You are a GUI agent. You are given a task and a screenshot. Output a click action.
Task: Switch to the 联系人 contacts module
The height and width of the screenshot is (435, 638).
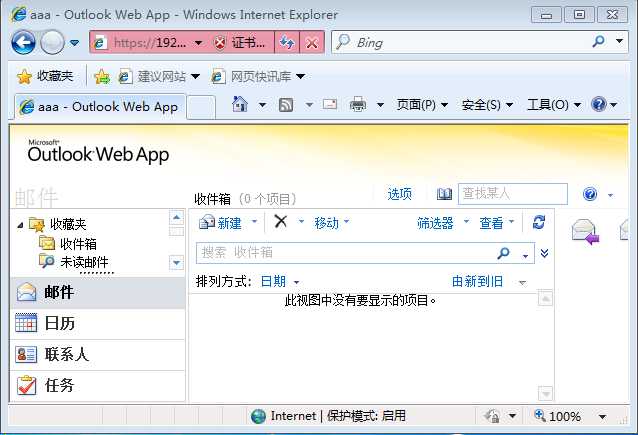(x=98, y=354)
